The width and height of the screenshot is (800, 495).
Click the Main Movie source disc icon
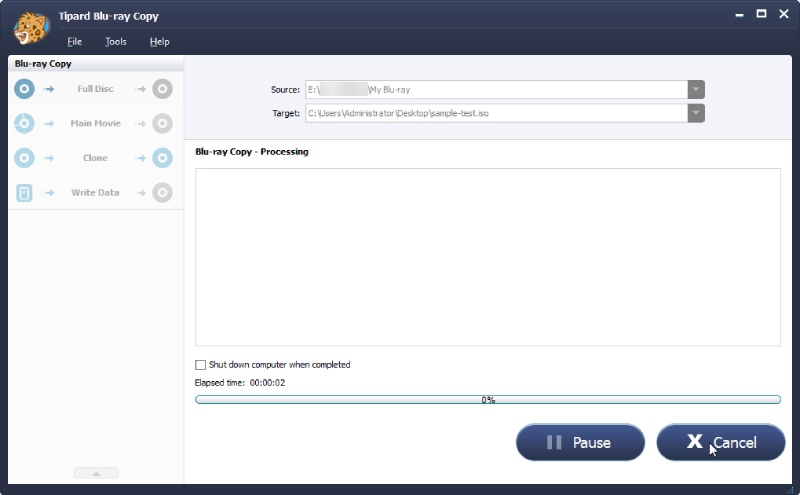[24, 123]
